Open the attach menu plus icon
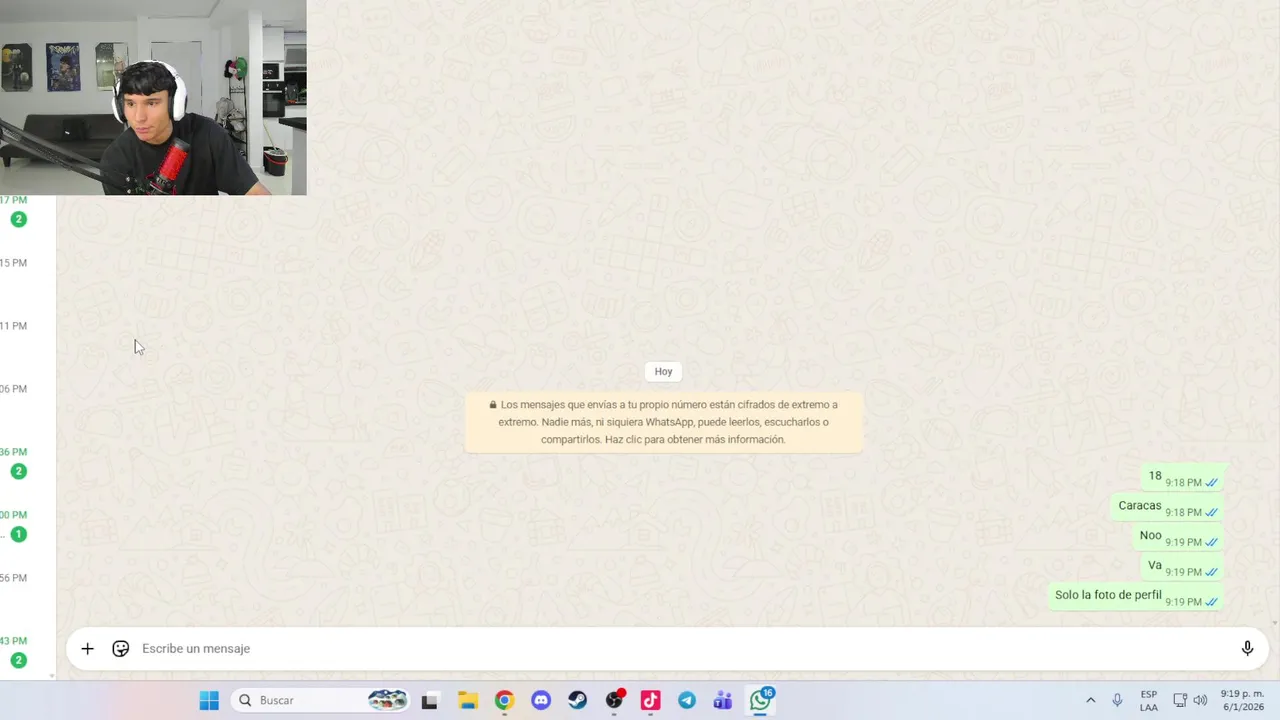 [x=87, y=649]
